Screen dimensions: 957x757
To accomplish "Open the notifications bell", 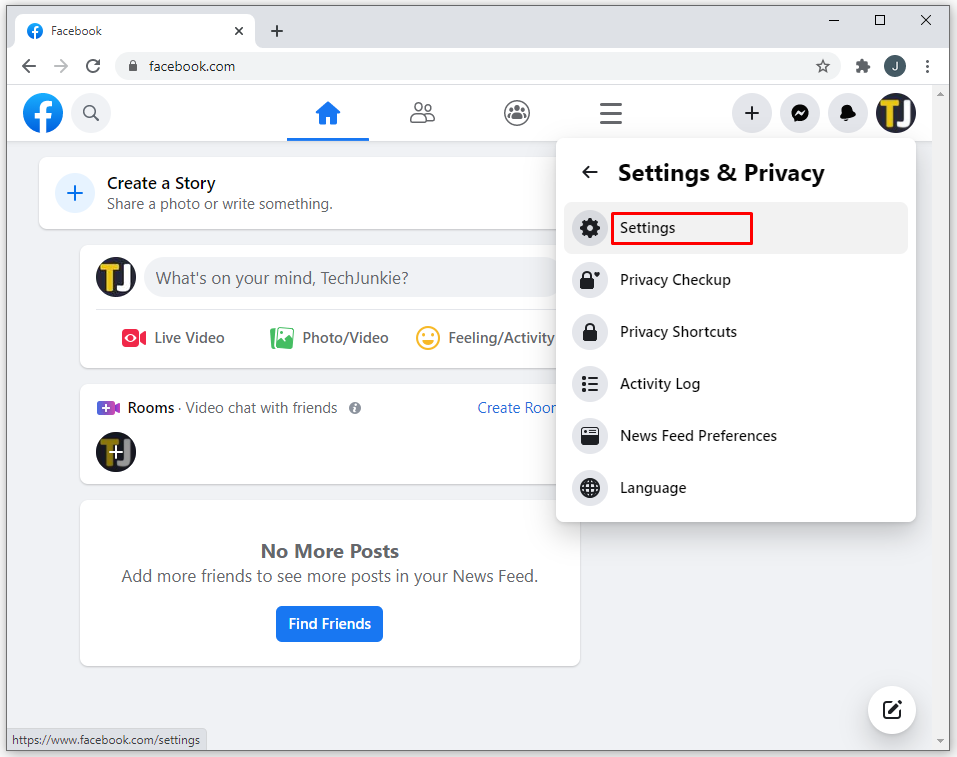I will [x=848, y=113].
